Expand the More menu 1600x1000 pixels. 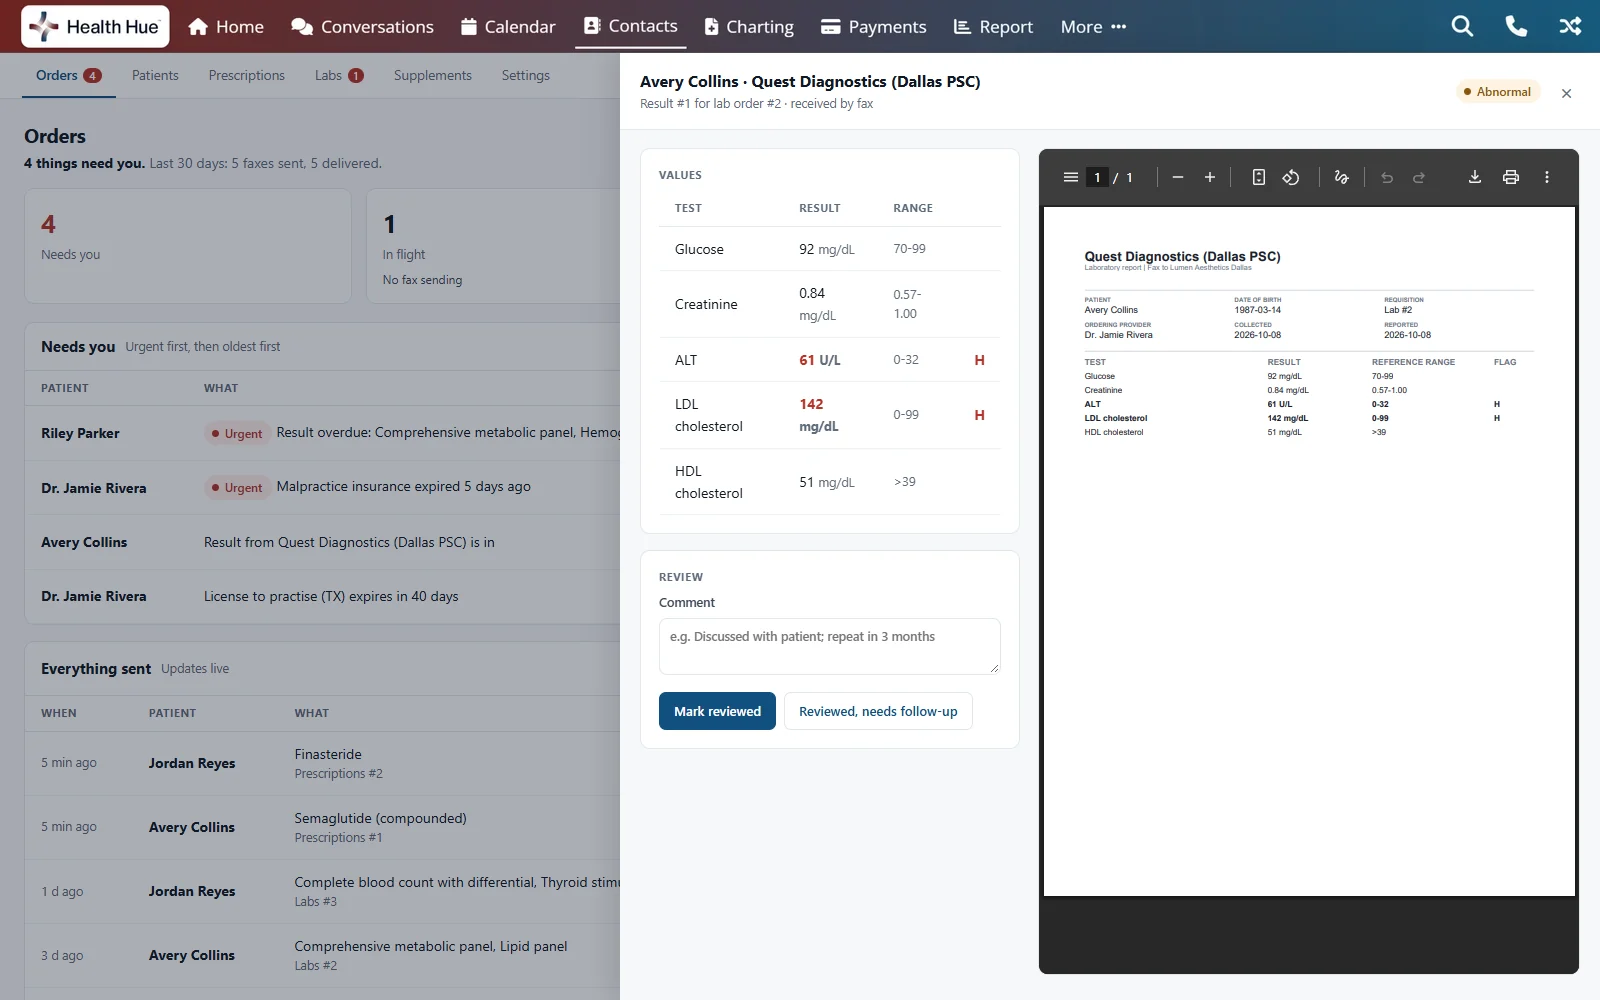click(x=1093, y=27)
